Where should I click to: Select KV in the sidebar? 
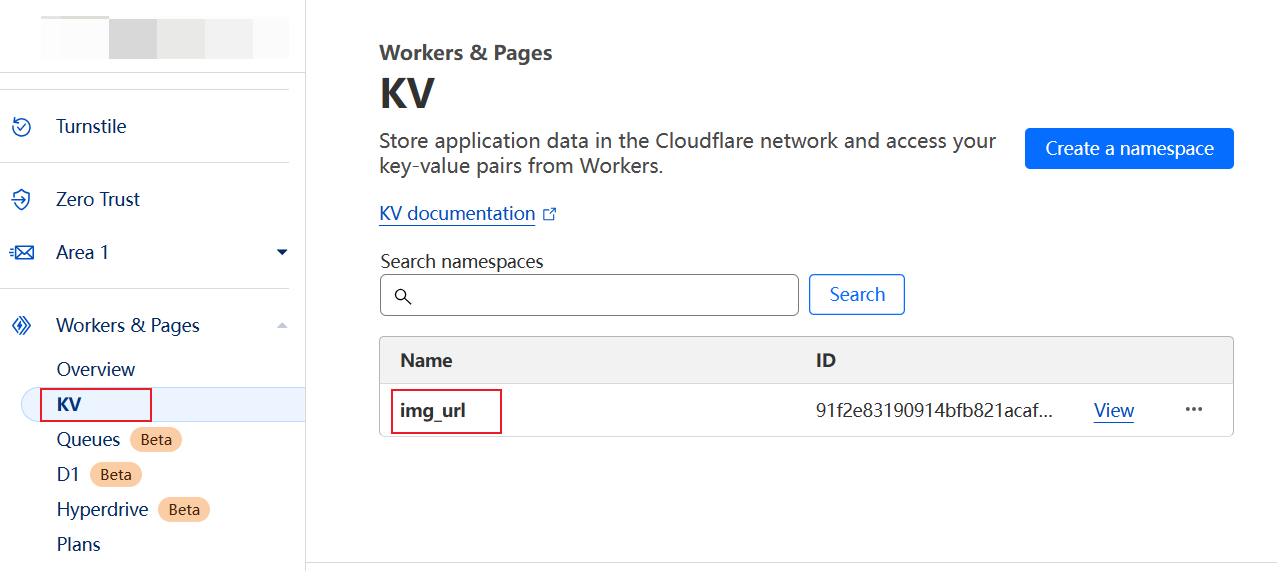click(69, 405)
